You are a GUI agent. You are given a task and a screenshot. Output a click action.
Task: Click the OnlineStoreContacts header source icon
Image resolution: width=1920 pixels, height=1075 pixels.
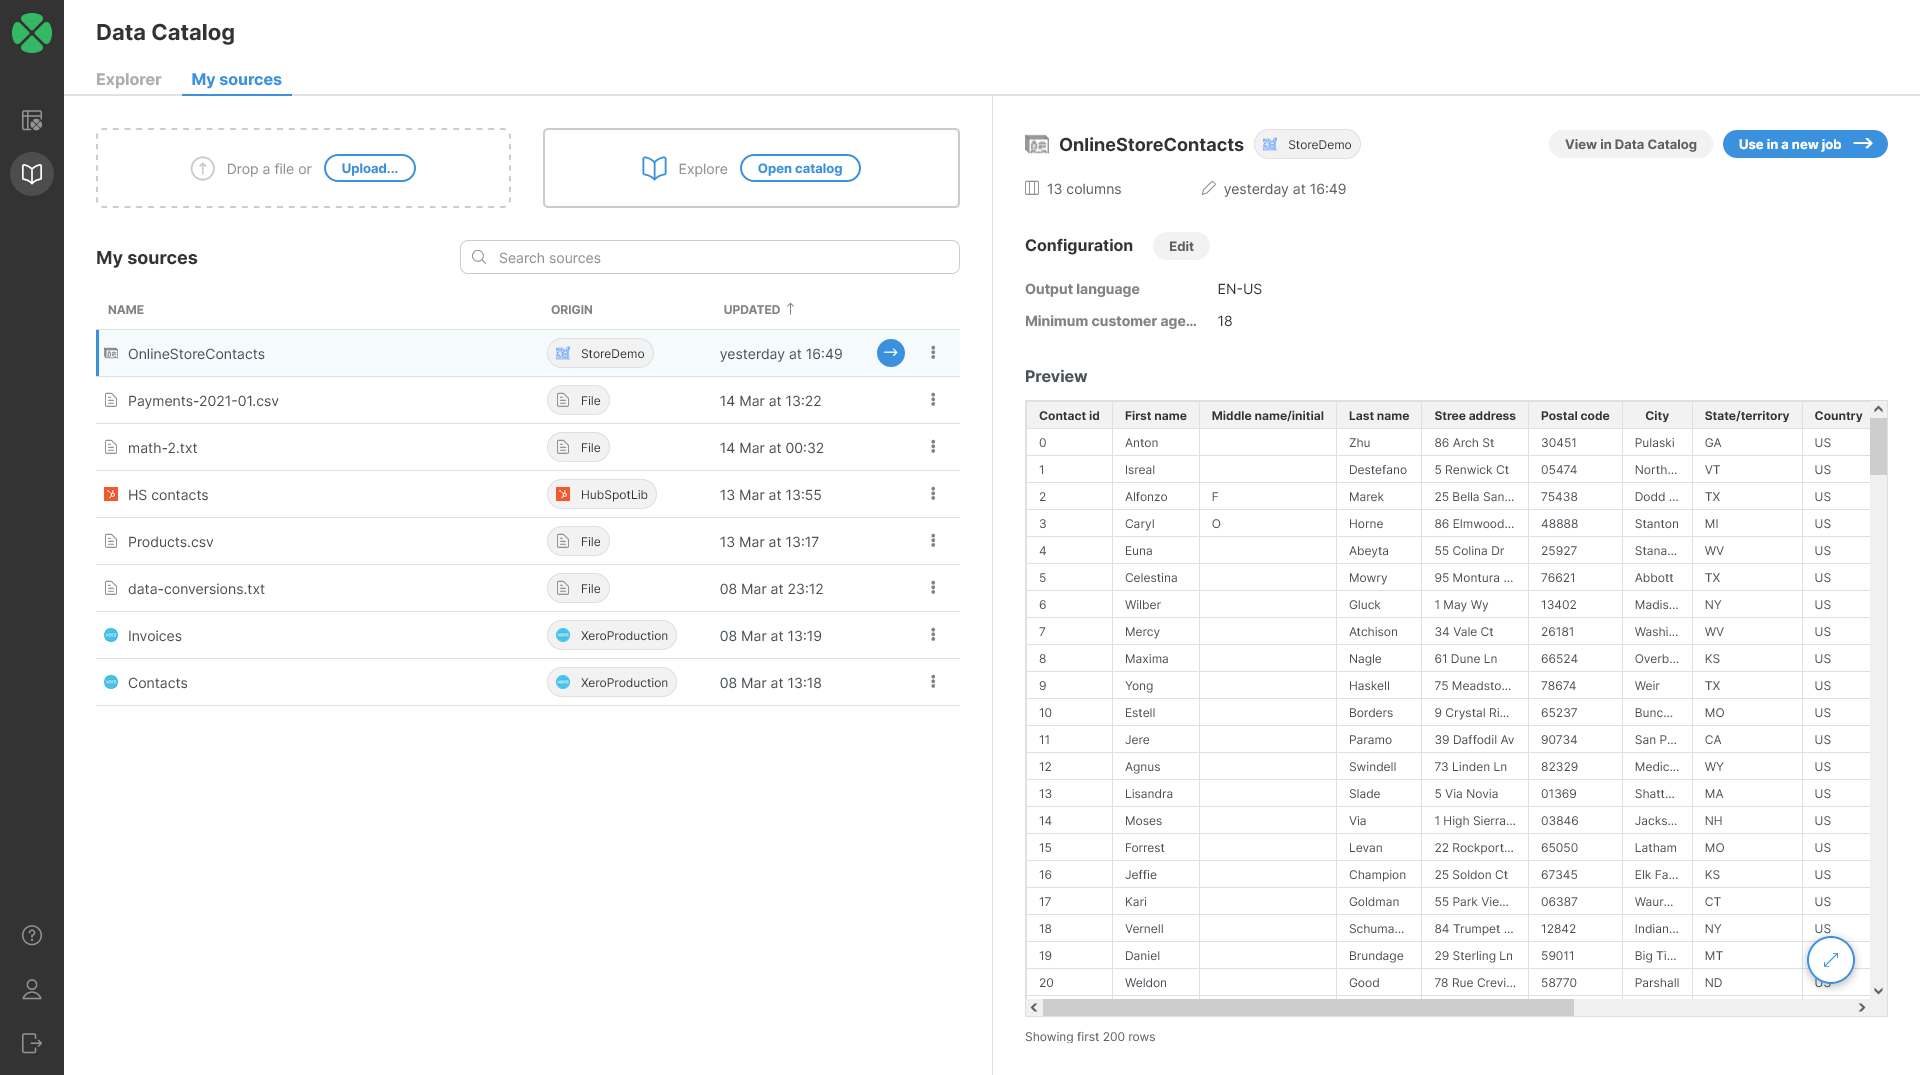[x=1037, y=144]
